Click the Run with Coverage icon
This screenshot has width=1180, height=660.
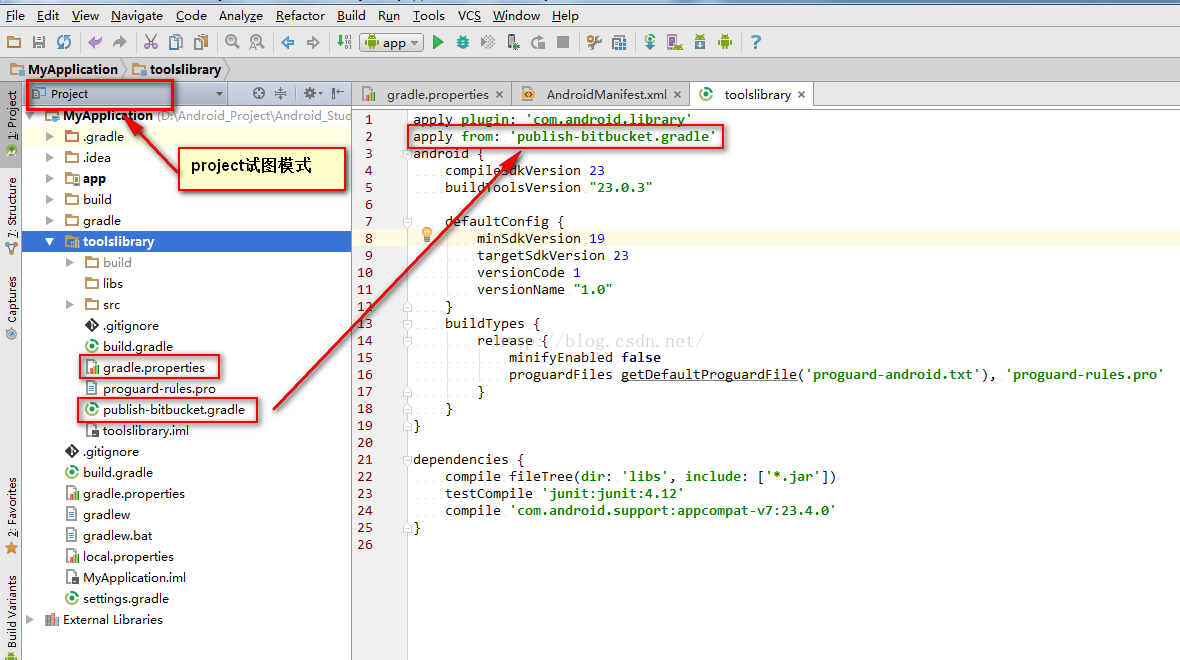pyautogui.click(x=488, y=43)
